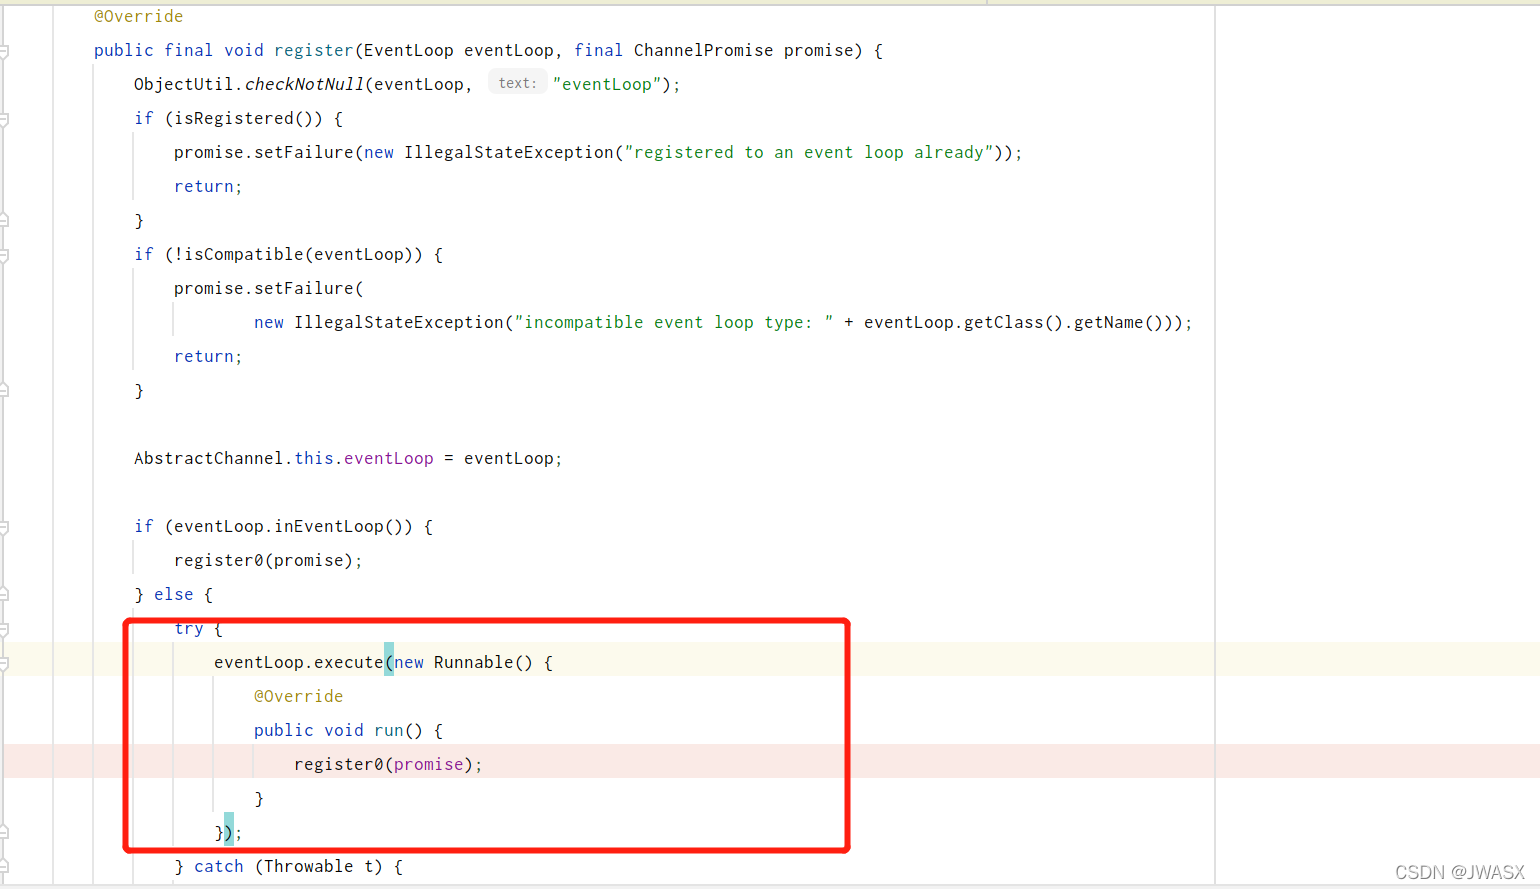Collapse the if (isRegistered()) block fold marker
The width and height of the screenshot is (1540, 889).
click(4, 119)
